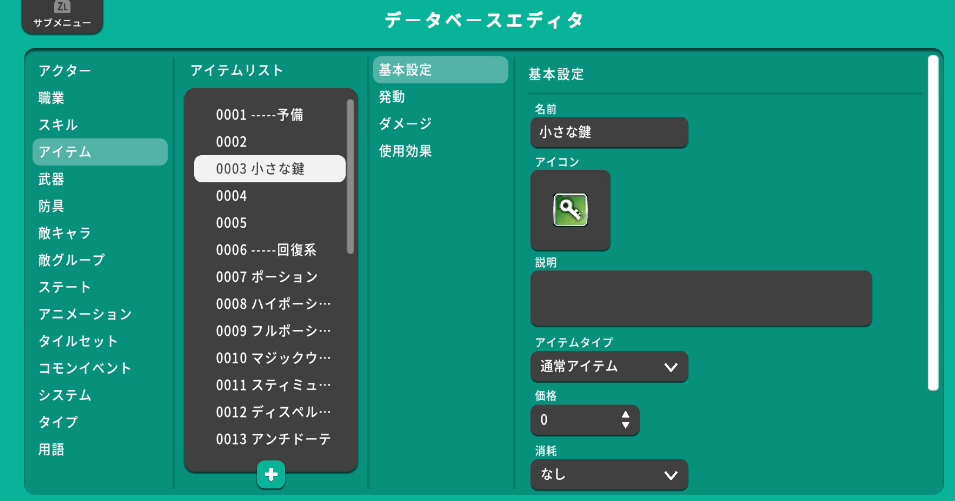Open the 使用効果 tab
This screenshot has height=501, width=955.
(x=405, y=151)
